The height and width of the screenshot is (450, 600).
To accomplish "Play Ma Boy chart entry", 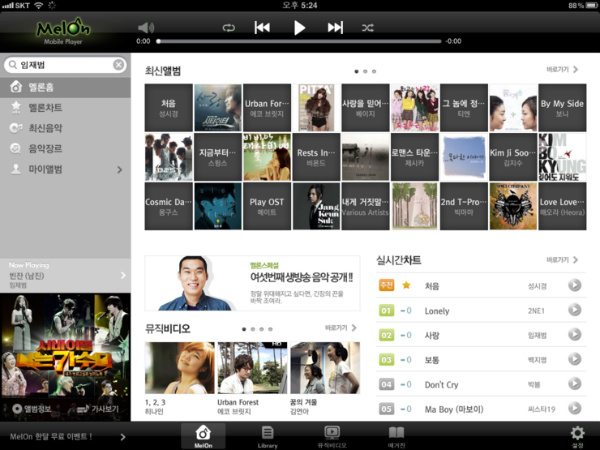I will click(574, 408).
